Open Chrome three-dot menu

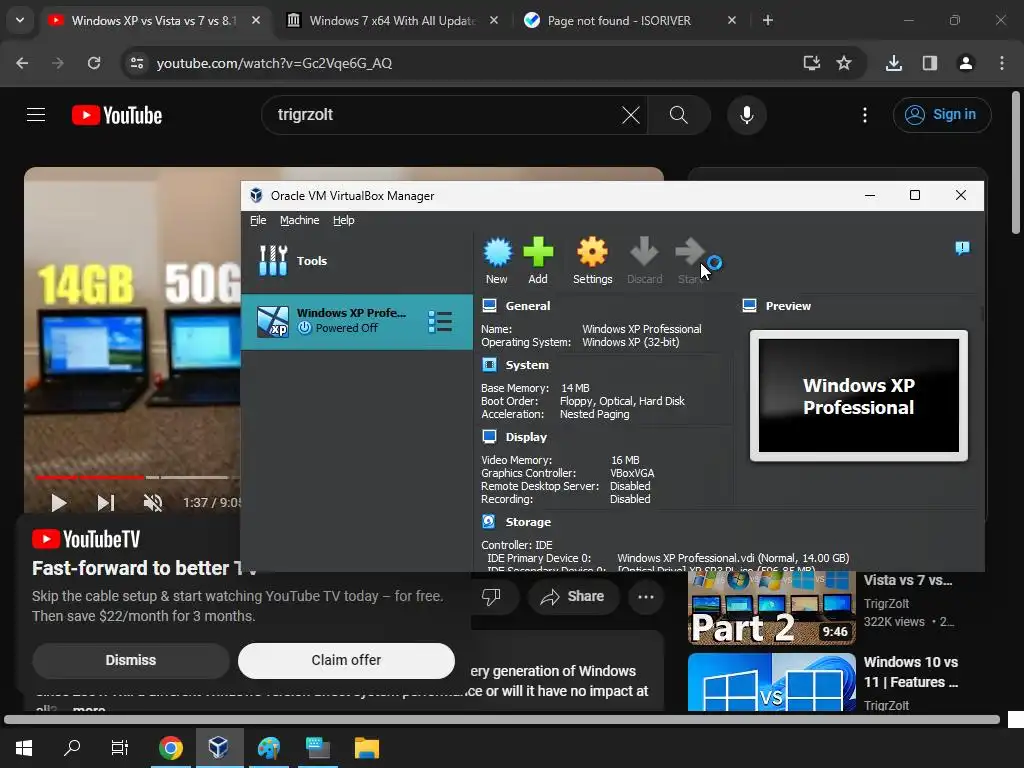tap(1002, 63)
